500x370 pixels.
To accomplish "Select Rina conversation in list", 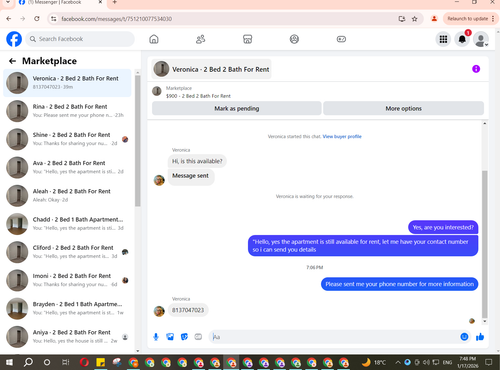I will pos(67,111).
